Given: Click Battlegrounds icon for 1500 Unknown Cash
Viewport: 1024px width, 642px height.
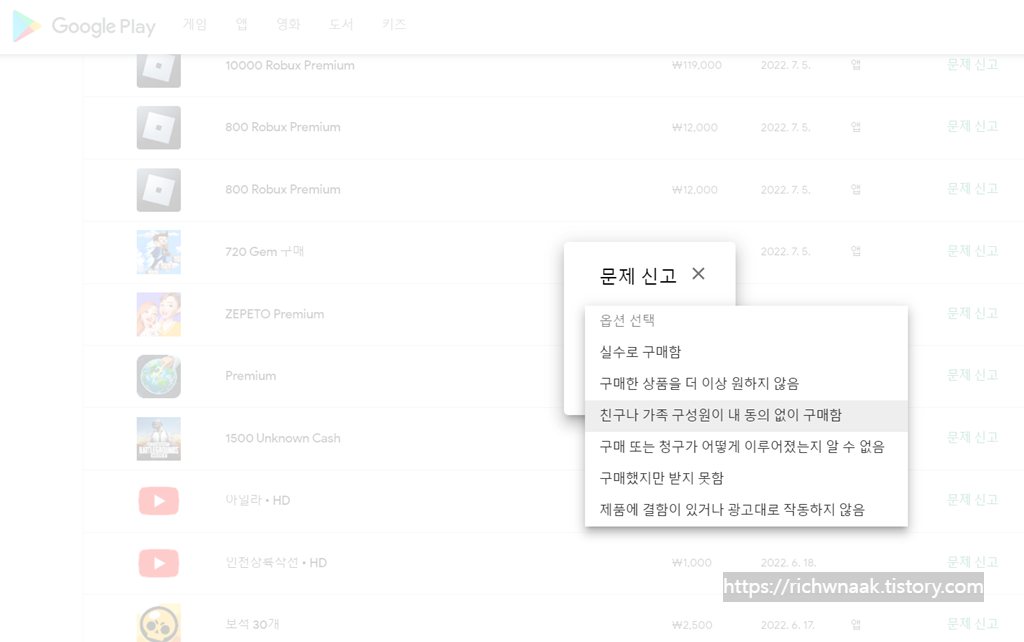Looking at the screenshot, I should [x=159, y=439].
